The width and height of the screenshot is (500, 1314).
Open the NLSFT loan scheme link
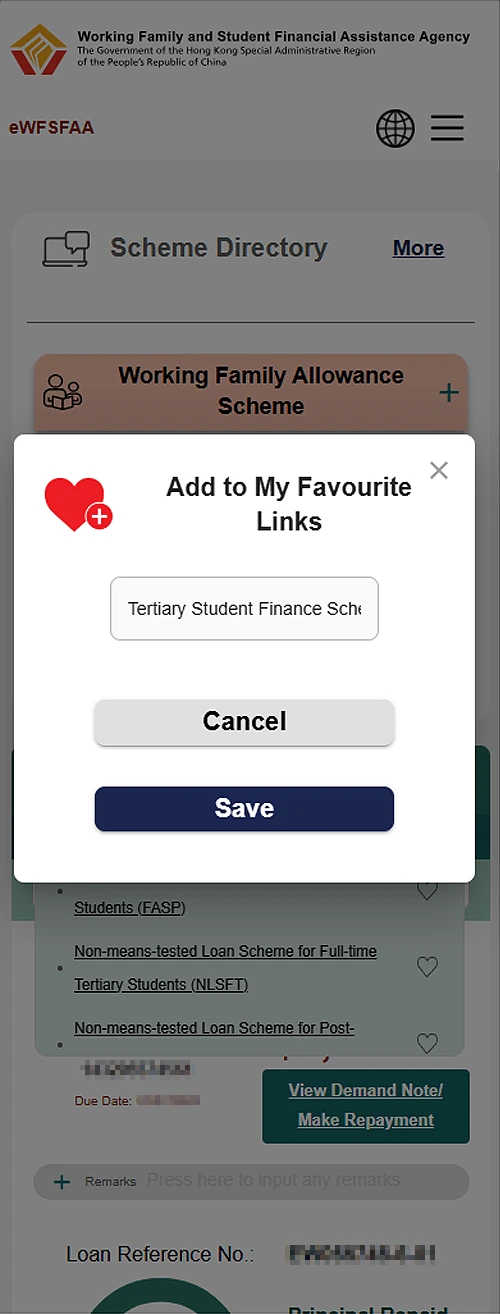(x=225, y=968)
